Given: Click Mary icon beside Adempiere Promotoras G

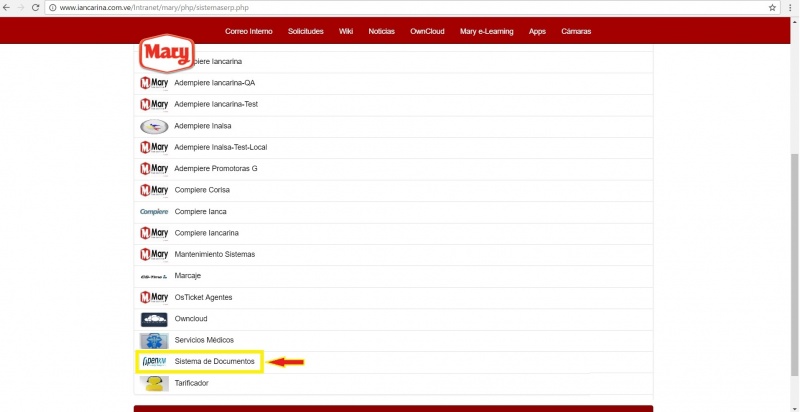Looking at the screenshot, I should tap(154, 168).
